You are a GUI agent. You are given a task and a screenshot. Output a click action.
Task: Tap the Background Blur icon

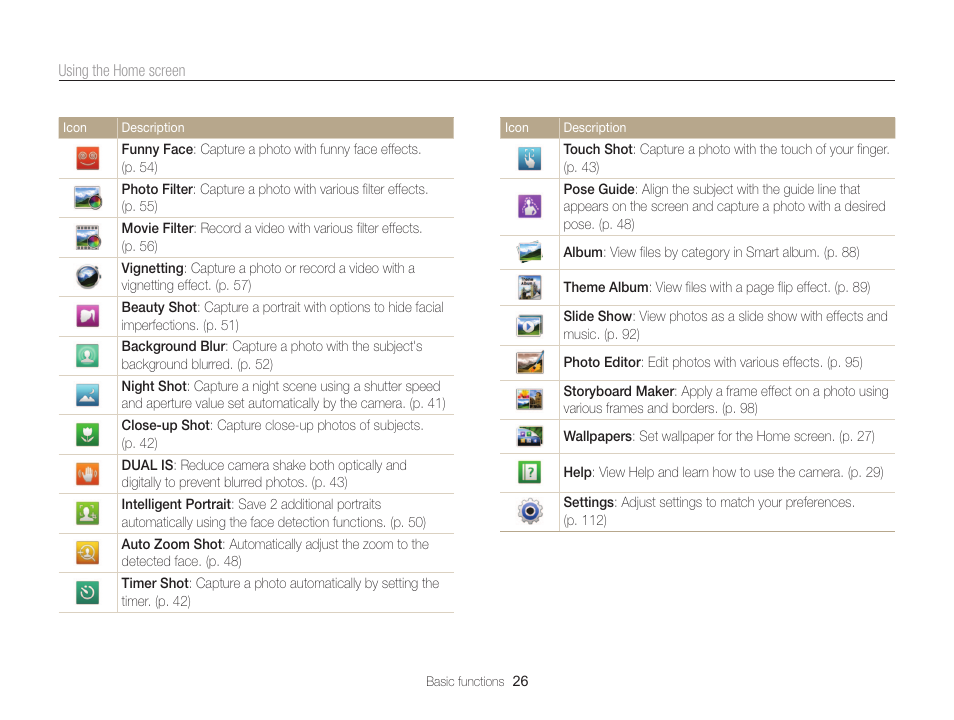tap(88, 355)
